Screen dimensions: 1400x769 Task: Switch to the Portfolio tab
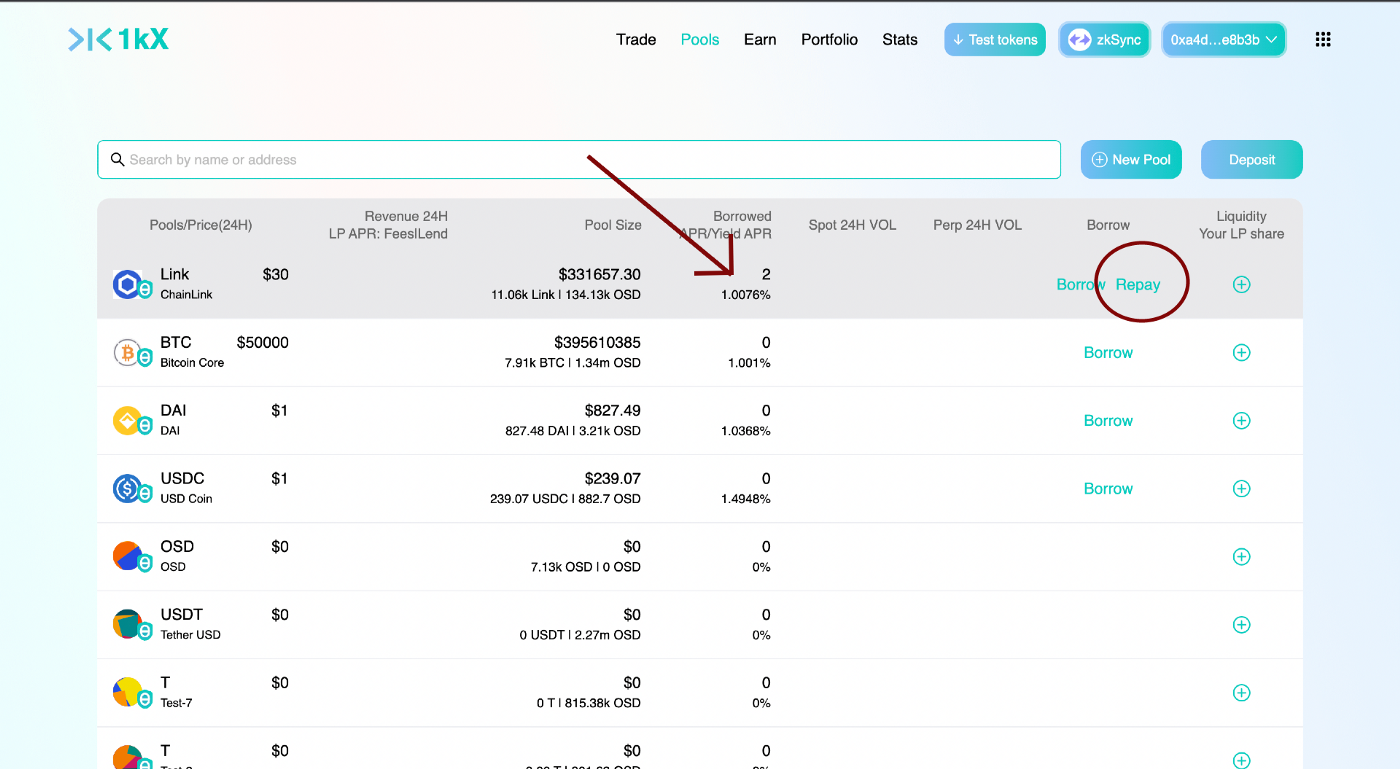tap(829, 40)
